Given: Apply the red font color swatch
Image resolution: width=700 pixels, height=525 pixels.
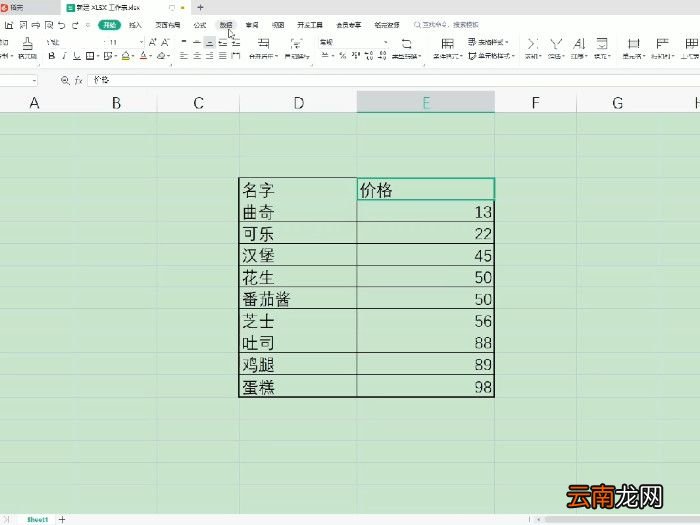Looking at the screenshot, I should 143,56.
